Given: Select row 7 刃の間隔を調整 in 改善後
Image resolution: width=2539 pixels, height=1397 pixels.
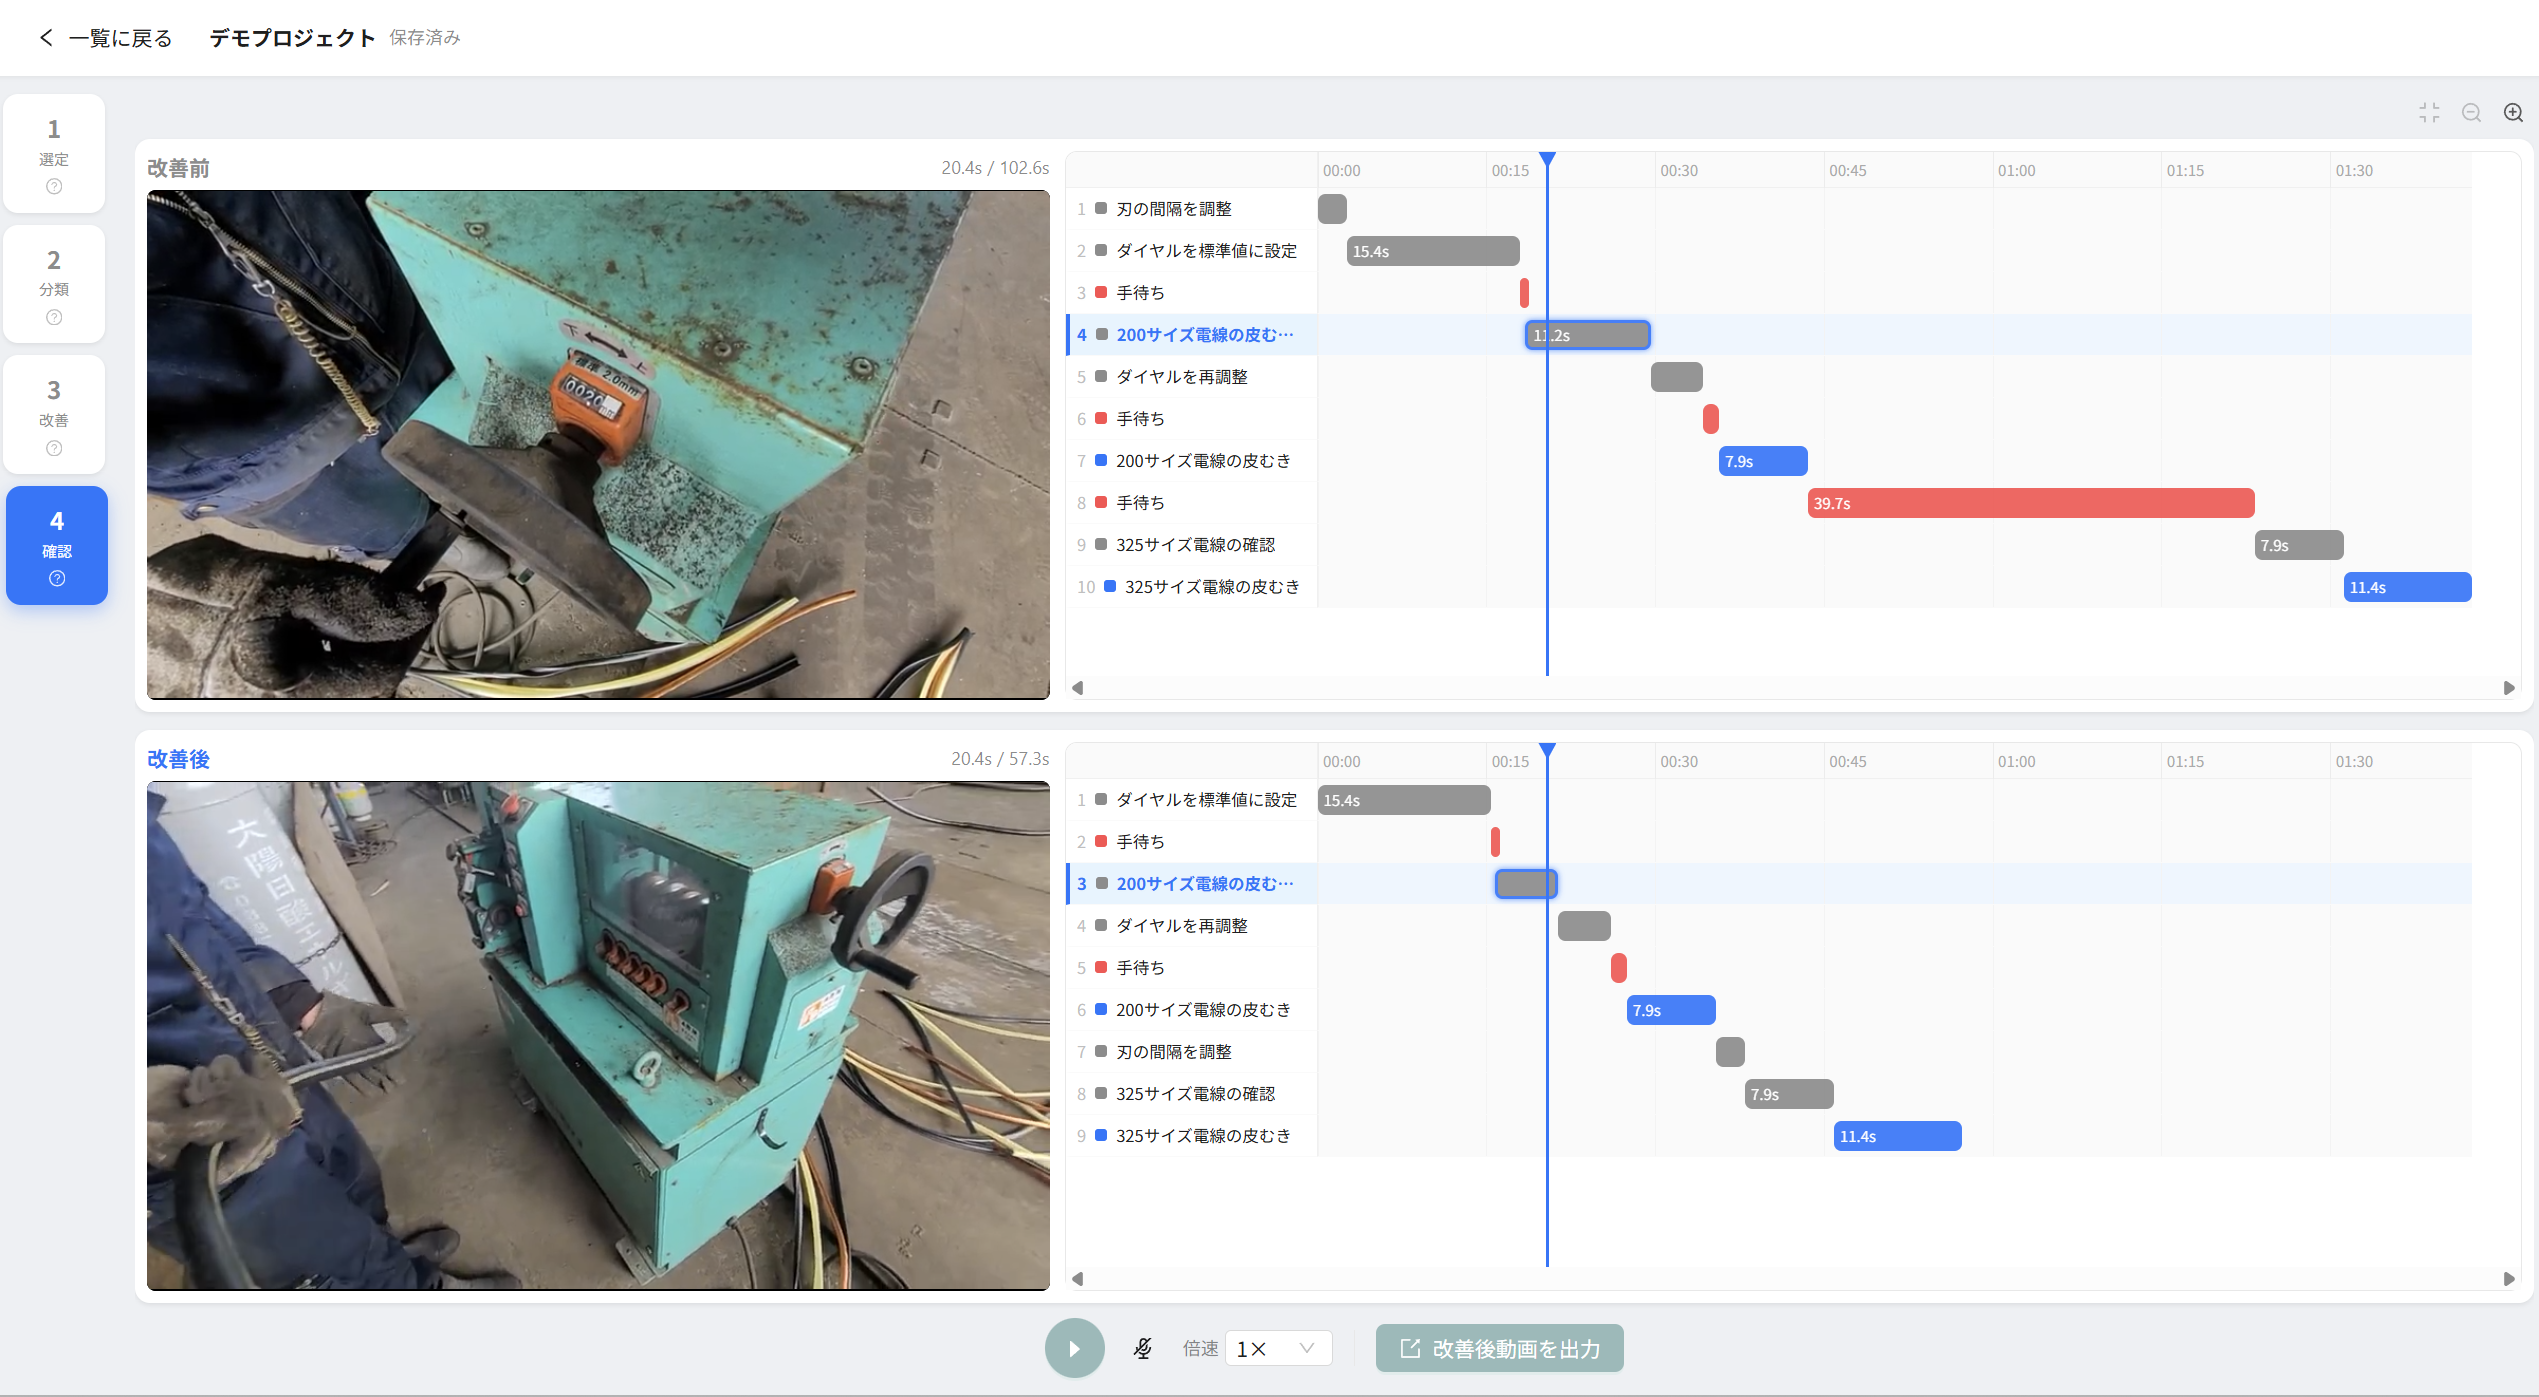Looking at the screenshot, I should (x=1192, y=1052).
